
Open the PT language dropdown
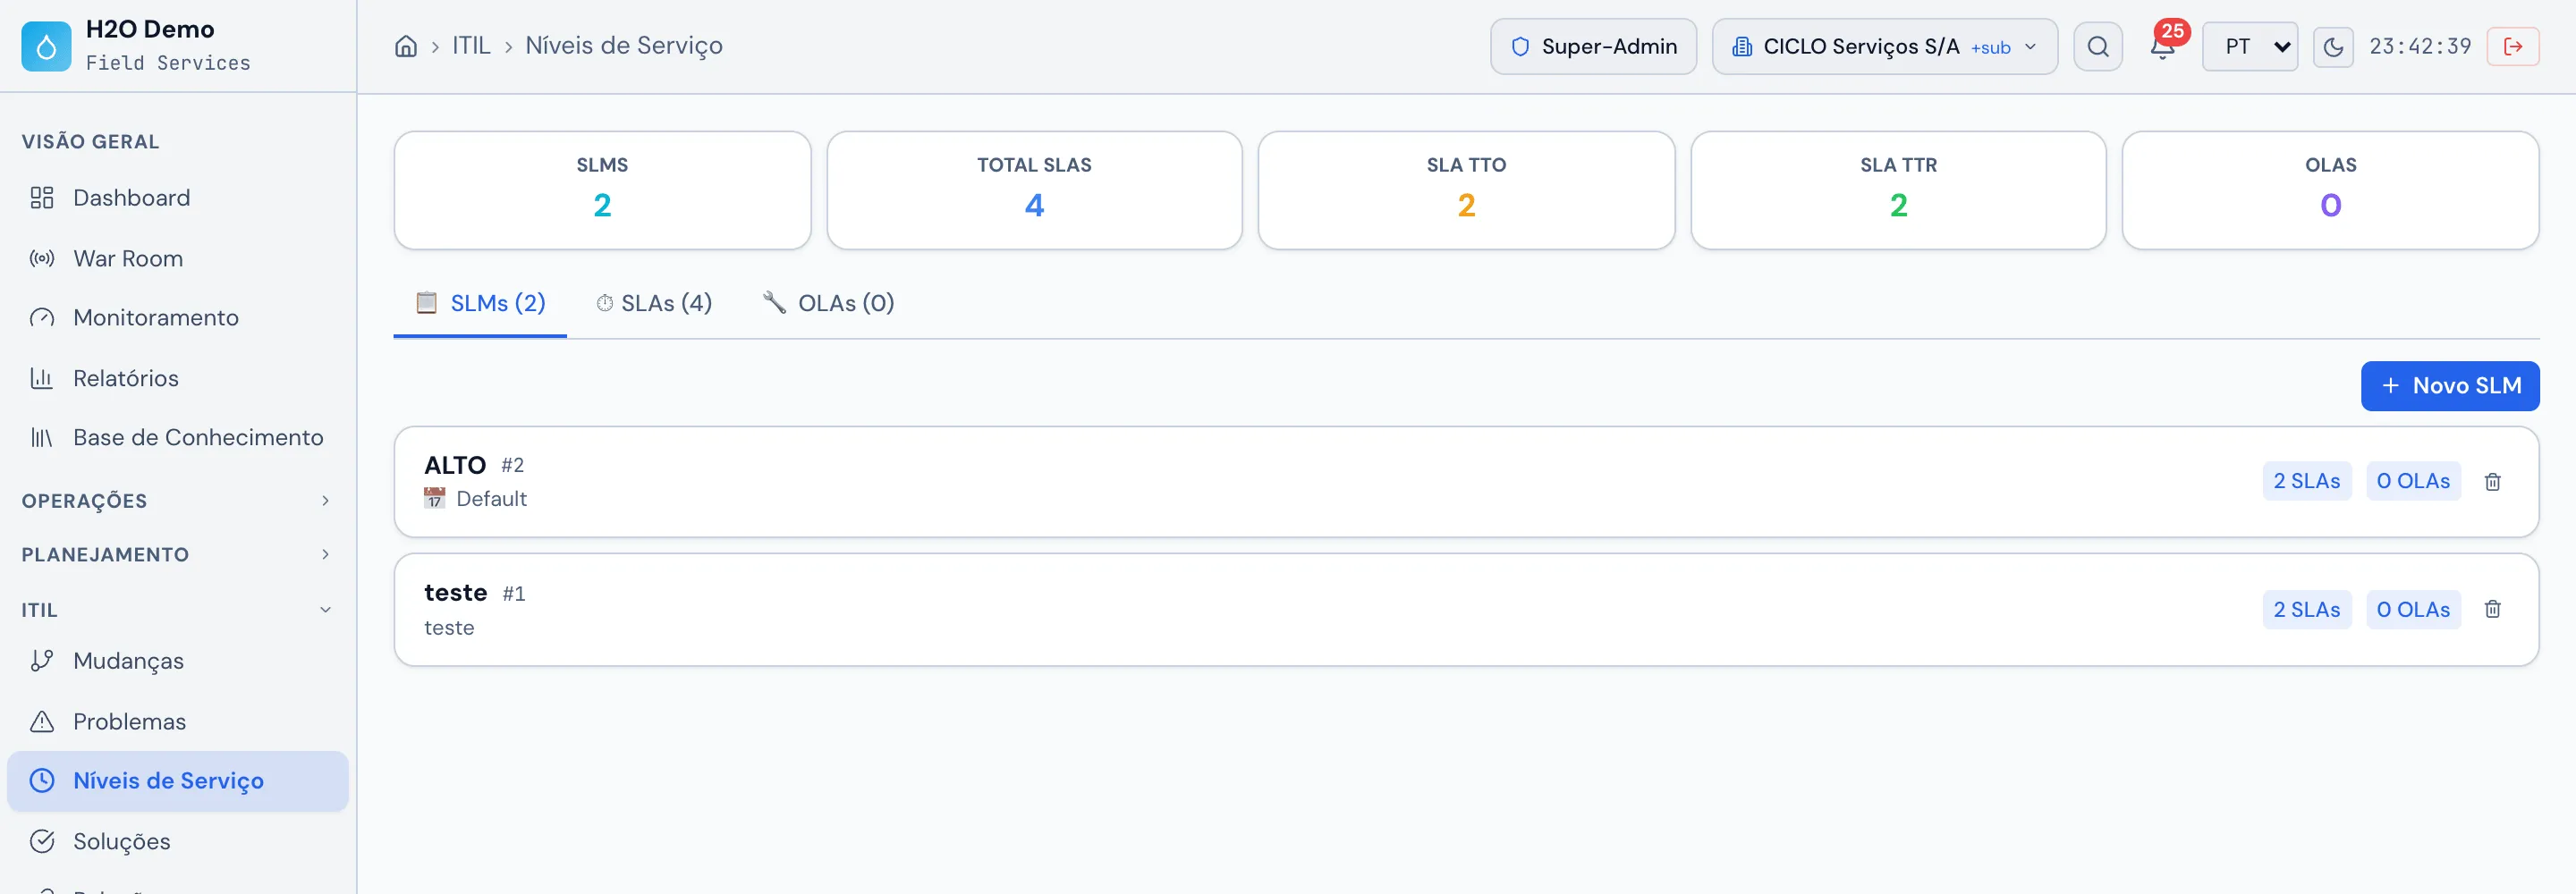coord(2250,46)
